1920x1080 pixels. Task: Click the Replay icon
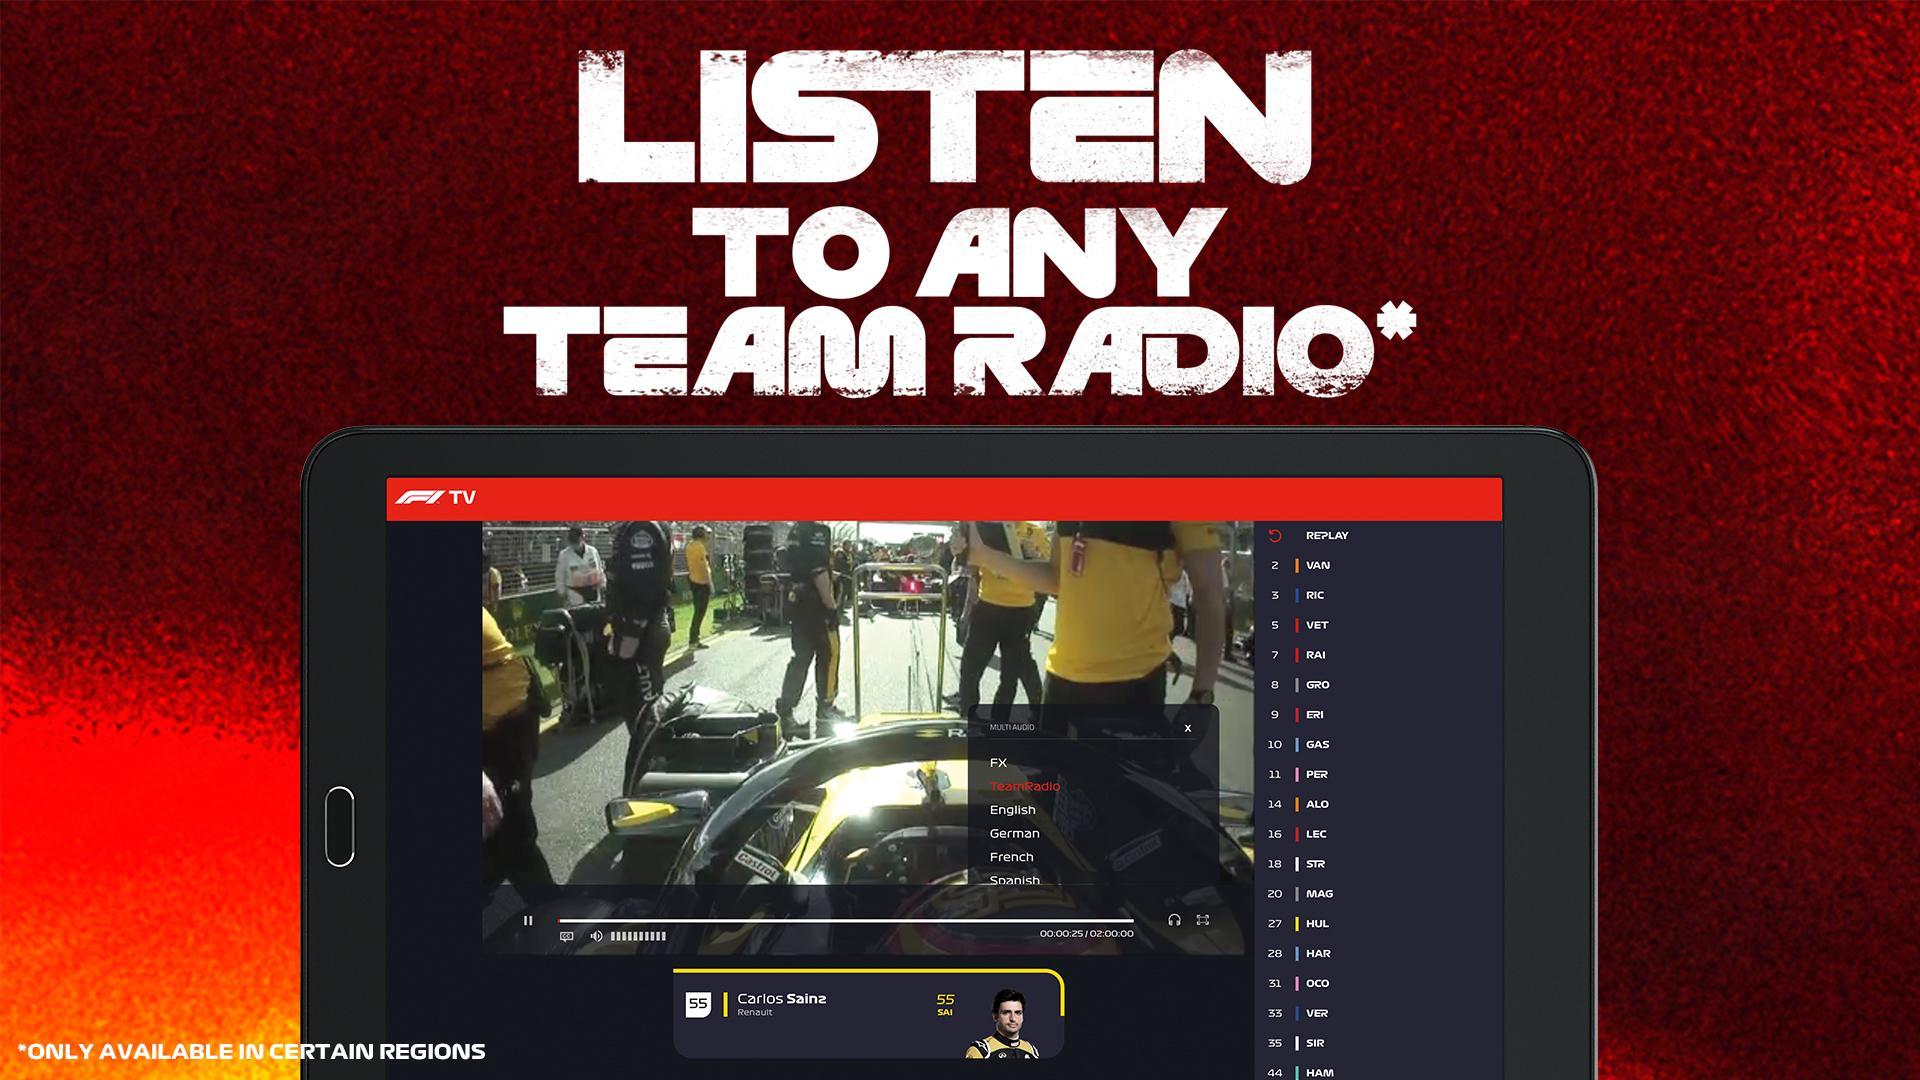pos(1275,536)
